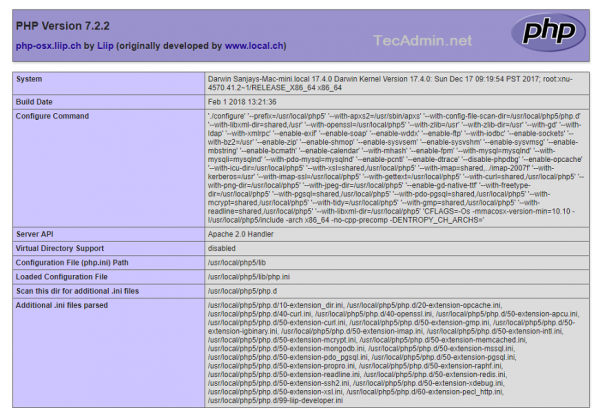Select the System row label
600x408 pixels.
[32, 77]
